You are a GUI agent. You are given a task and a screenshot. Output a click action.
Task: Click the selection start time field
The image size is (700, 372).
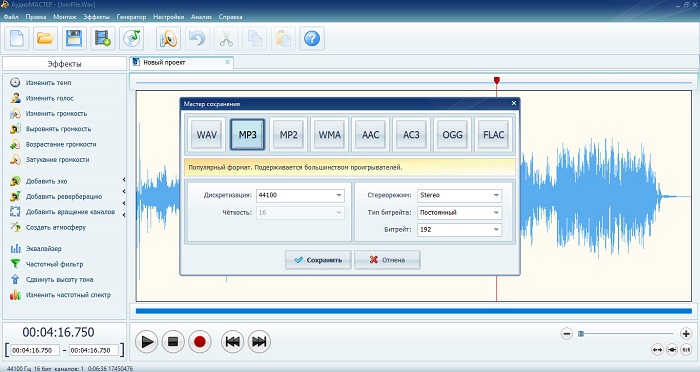pyautogui.click(x=35, y=351)
